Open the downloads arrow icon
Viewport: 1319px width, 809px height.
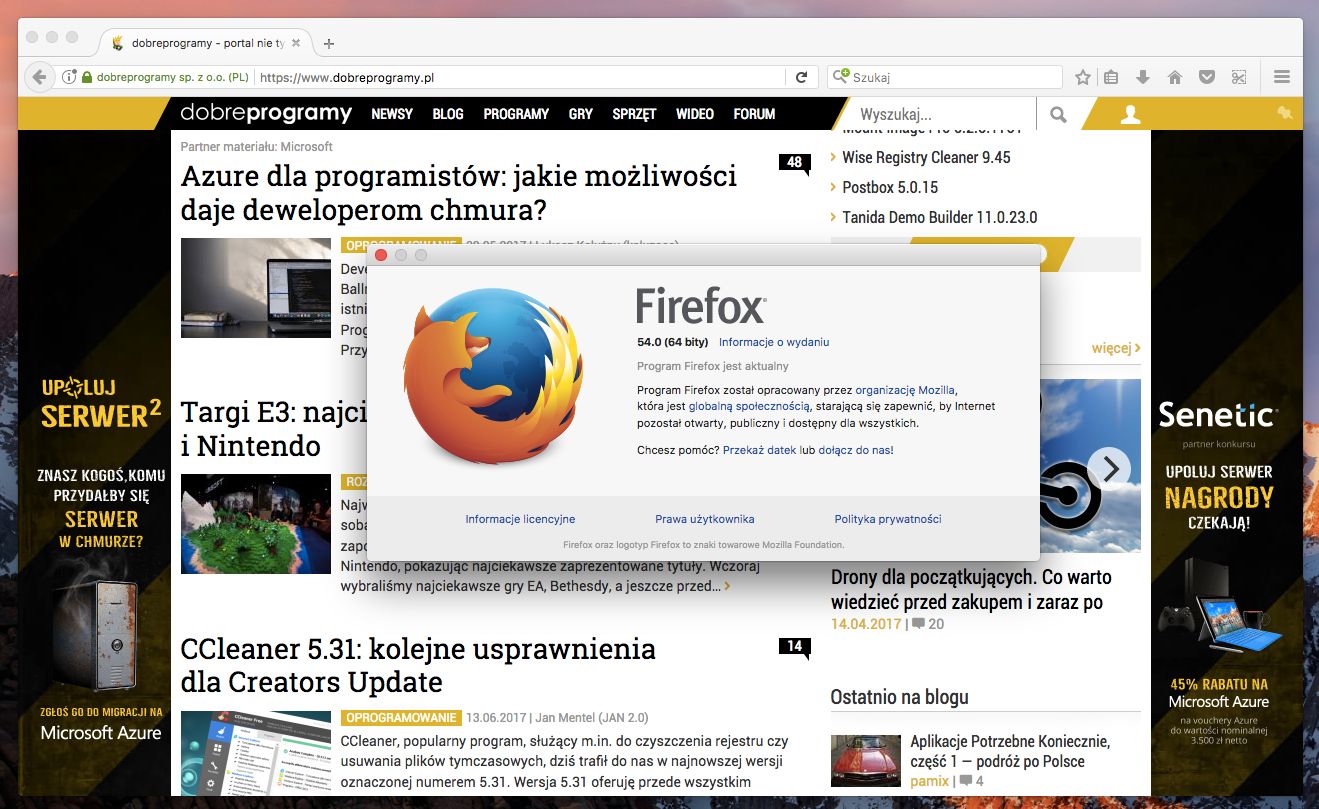click(1143, 77)
